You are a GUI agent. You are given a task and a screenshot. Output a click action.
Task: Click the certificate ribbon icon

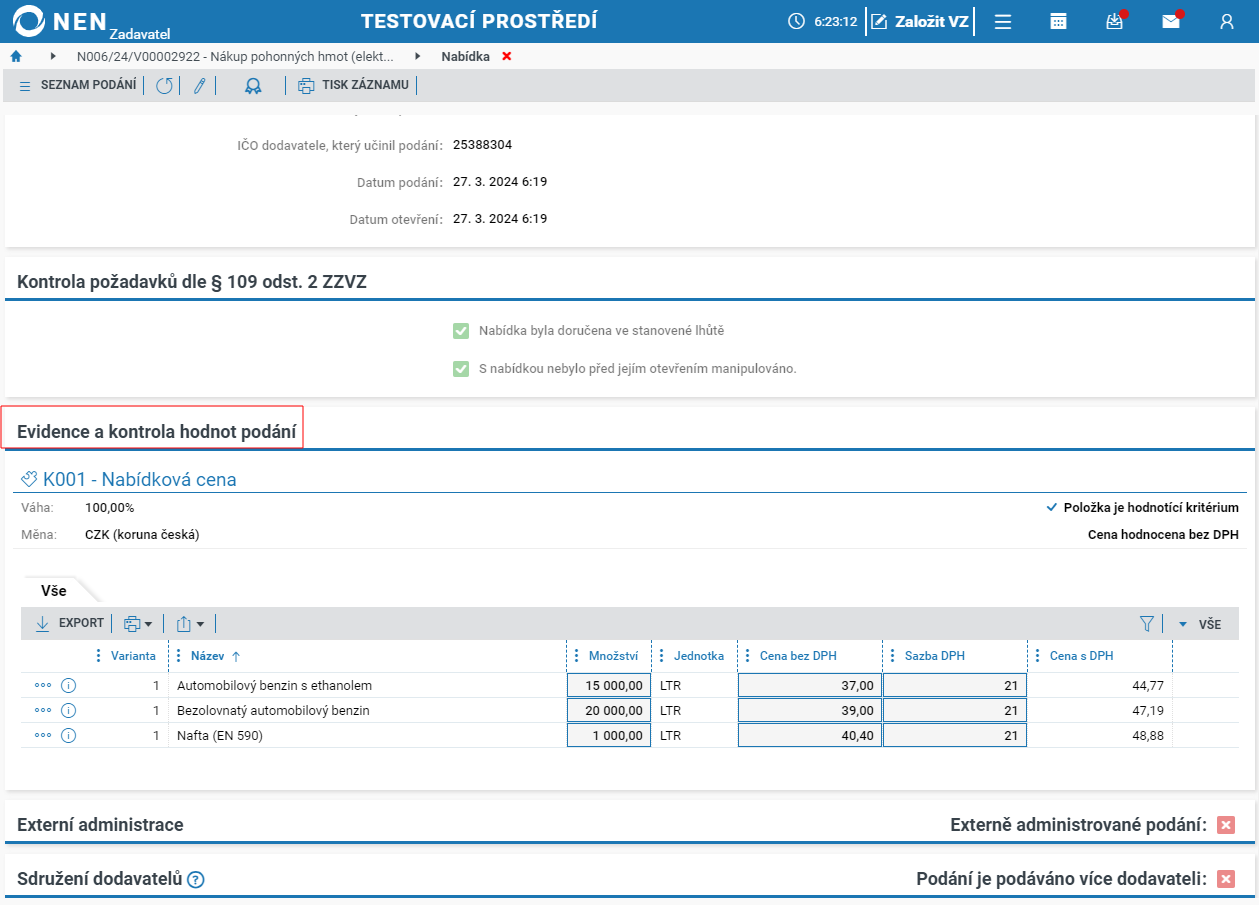(x=253, y=85)
